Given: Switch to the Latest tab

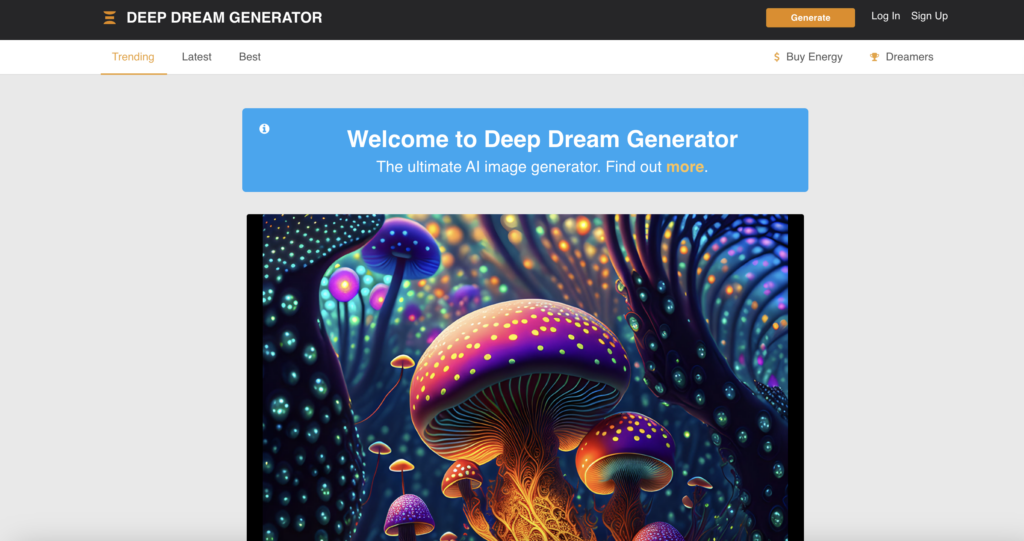Looking at the screenshot, I should [196, 57].
